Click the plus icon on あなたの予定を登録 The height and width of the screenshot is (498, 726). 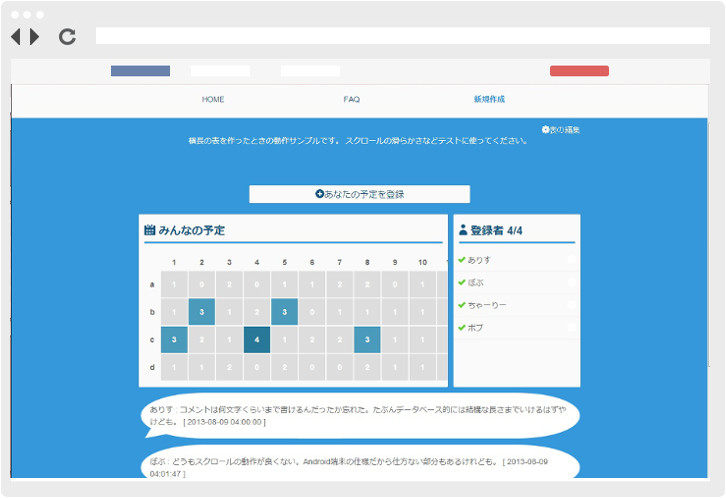tap(320, 194)
